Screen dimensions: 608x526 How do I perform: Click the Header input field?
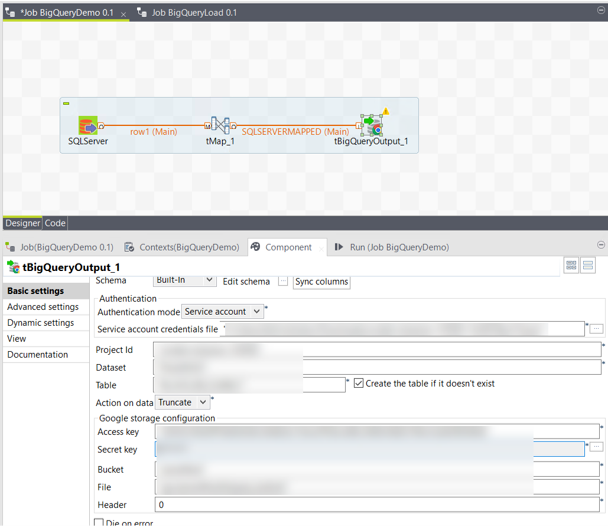(x=377, y=504)
